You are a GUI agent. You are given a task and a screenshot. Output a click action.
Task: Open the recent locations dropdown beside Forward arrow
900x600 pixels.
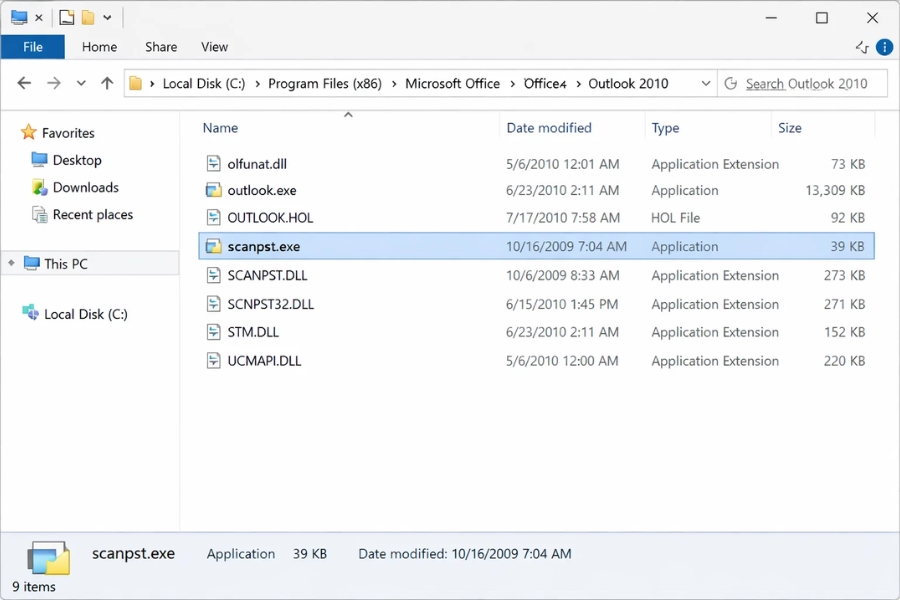click(x=81, y=83)
